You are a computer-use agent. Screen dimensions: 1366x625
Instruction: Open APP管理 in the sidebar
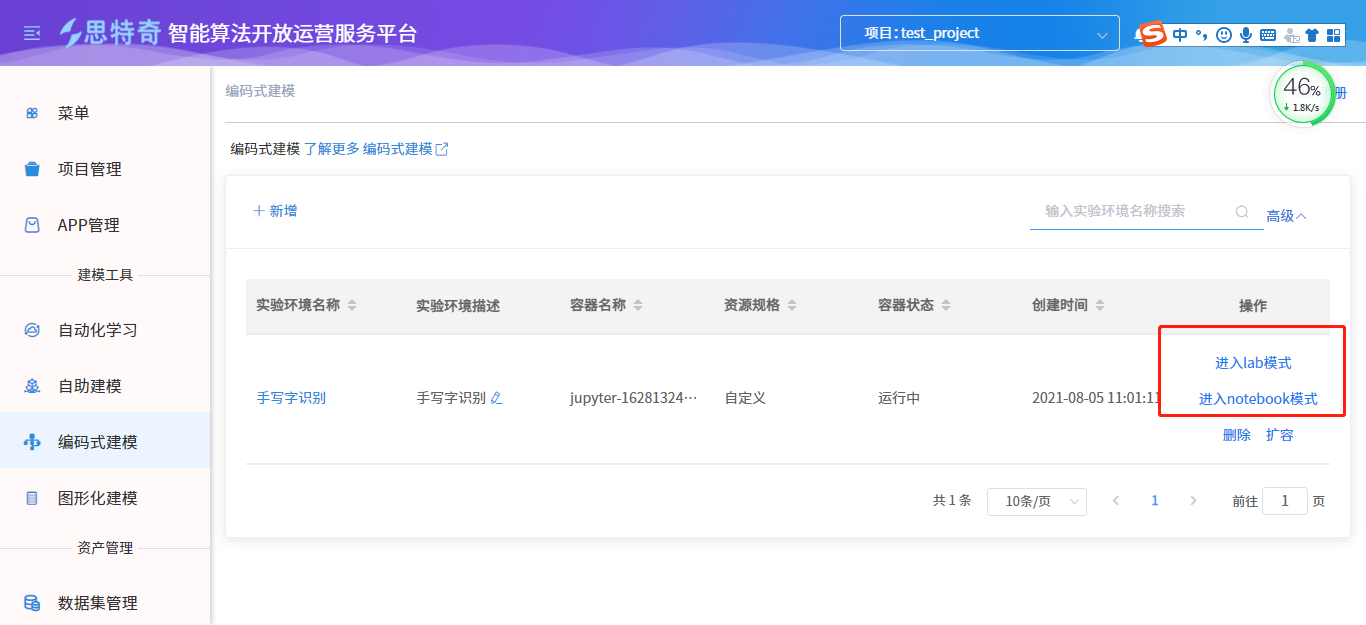(x=105, y=225)
